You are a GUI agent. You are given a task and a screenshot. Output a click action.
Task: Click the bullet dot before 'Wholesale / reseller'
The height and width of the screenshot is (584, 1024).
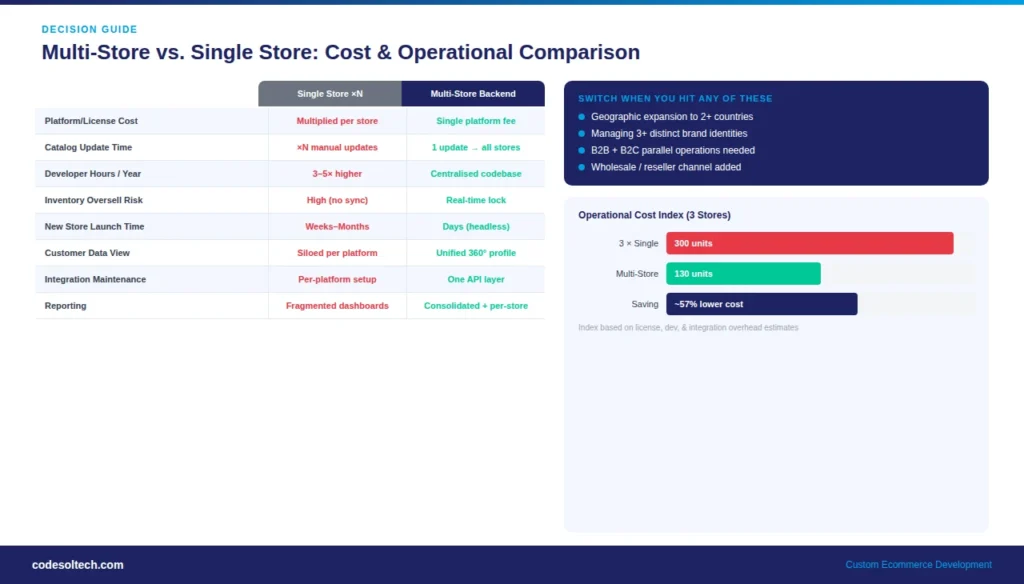click(x=581, y=167)
